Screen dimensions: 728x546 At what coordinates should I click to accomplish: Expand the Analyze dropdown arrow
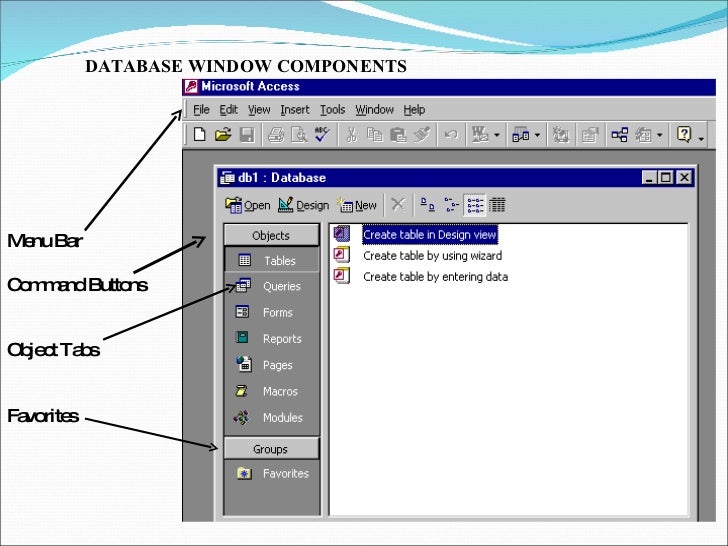(x=538, y=136)
